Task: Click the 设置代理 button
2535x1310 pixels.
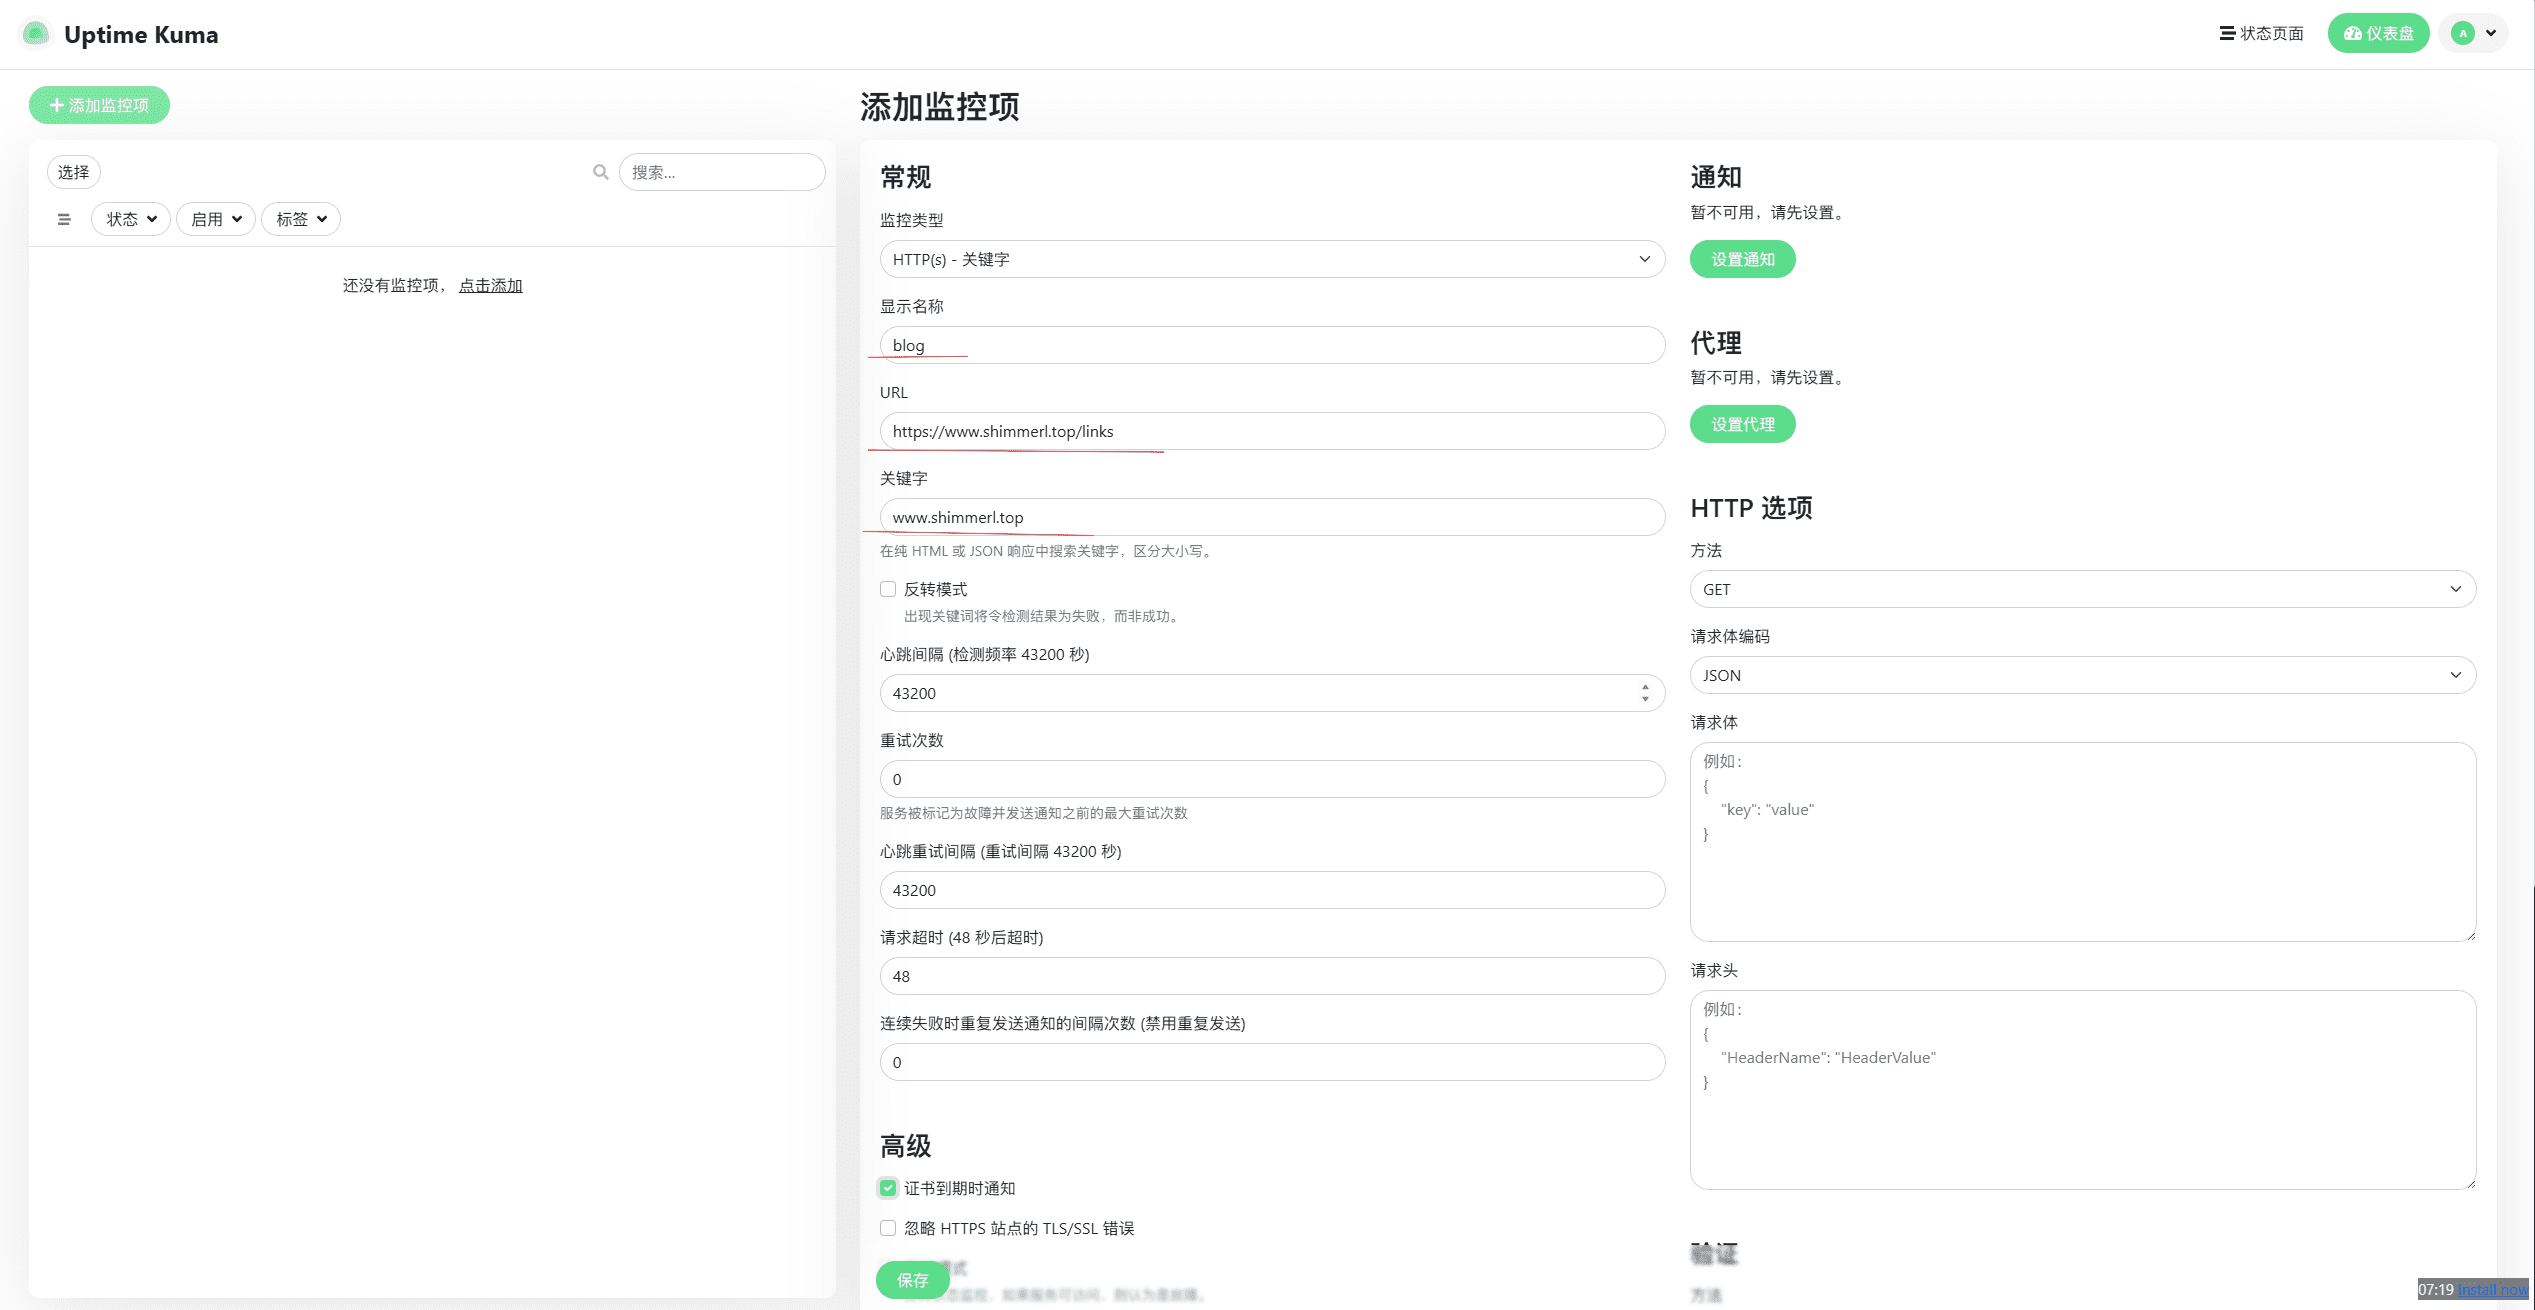Action: [1742, 424]
